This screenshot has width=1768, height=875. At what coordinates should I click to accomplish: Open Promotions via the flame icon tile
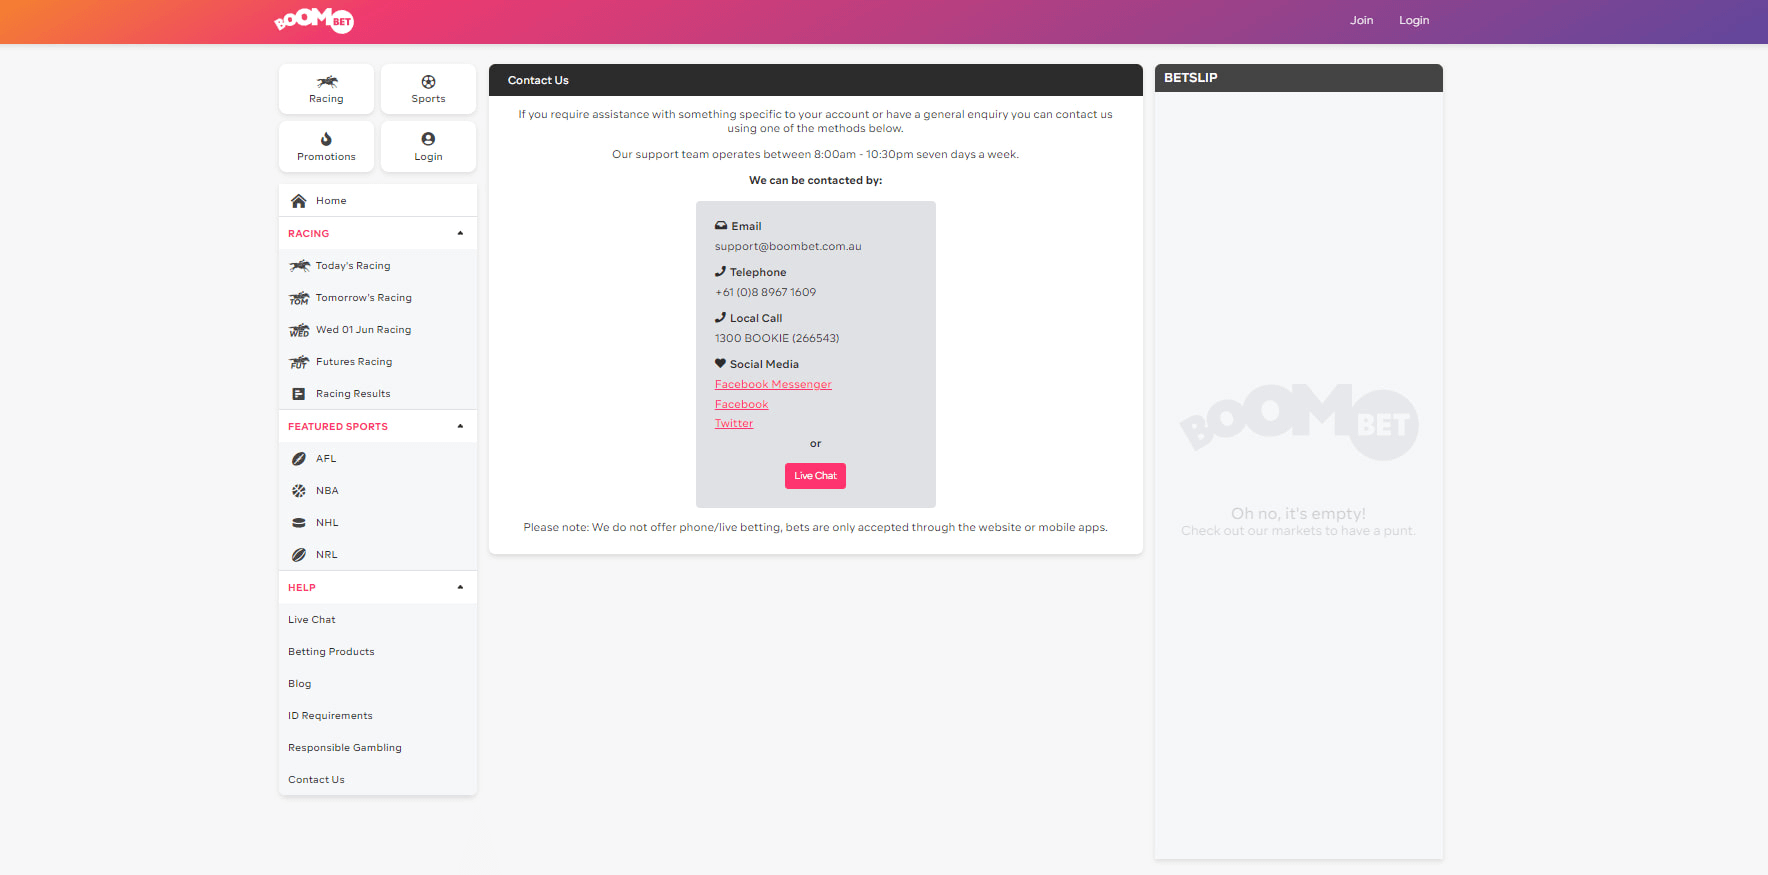coord(326,147)
